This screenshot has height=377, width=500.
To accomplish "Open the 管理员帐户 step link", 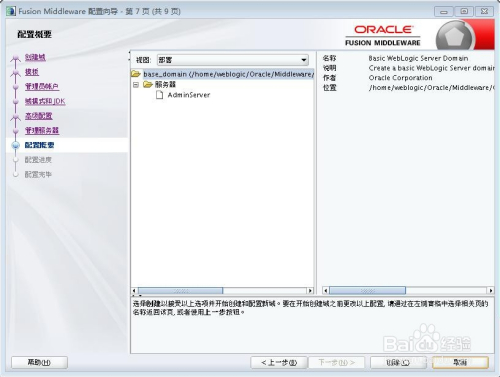I will (x=42, y=87).
